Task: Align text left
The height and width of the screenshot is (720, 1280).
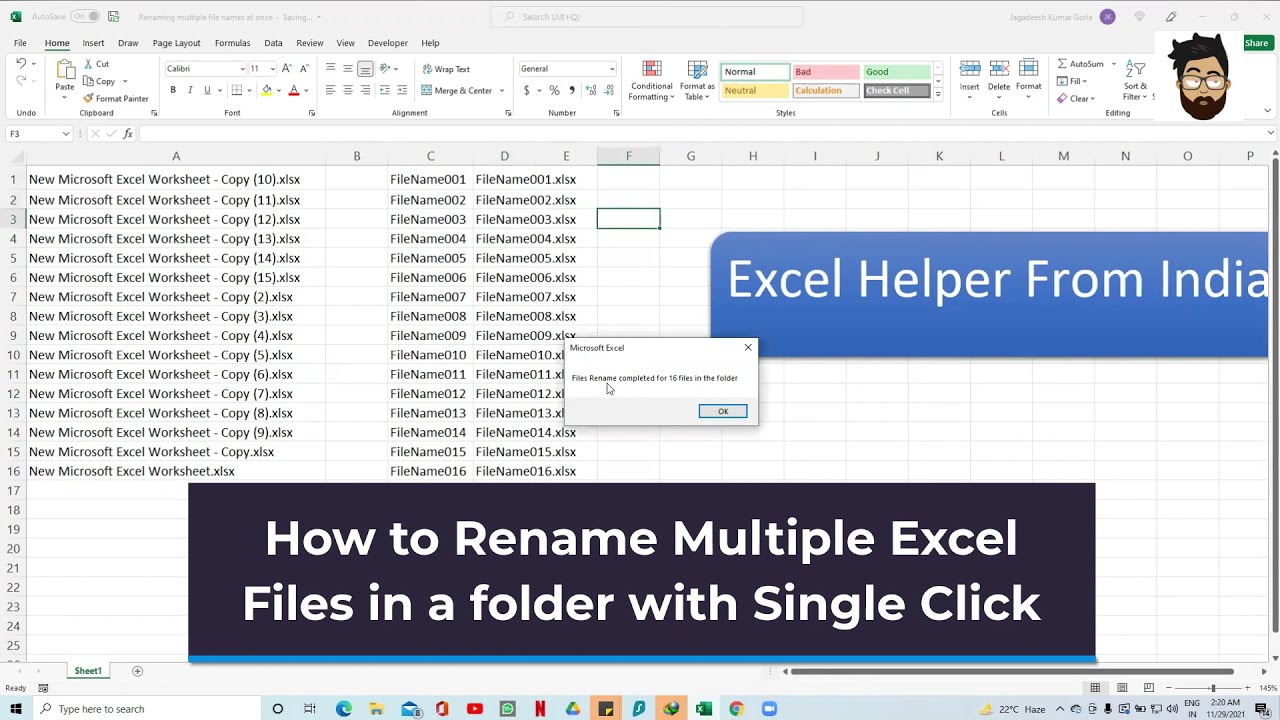Action: pyautogui.click(x=330, y=90)
